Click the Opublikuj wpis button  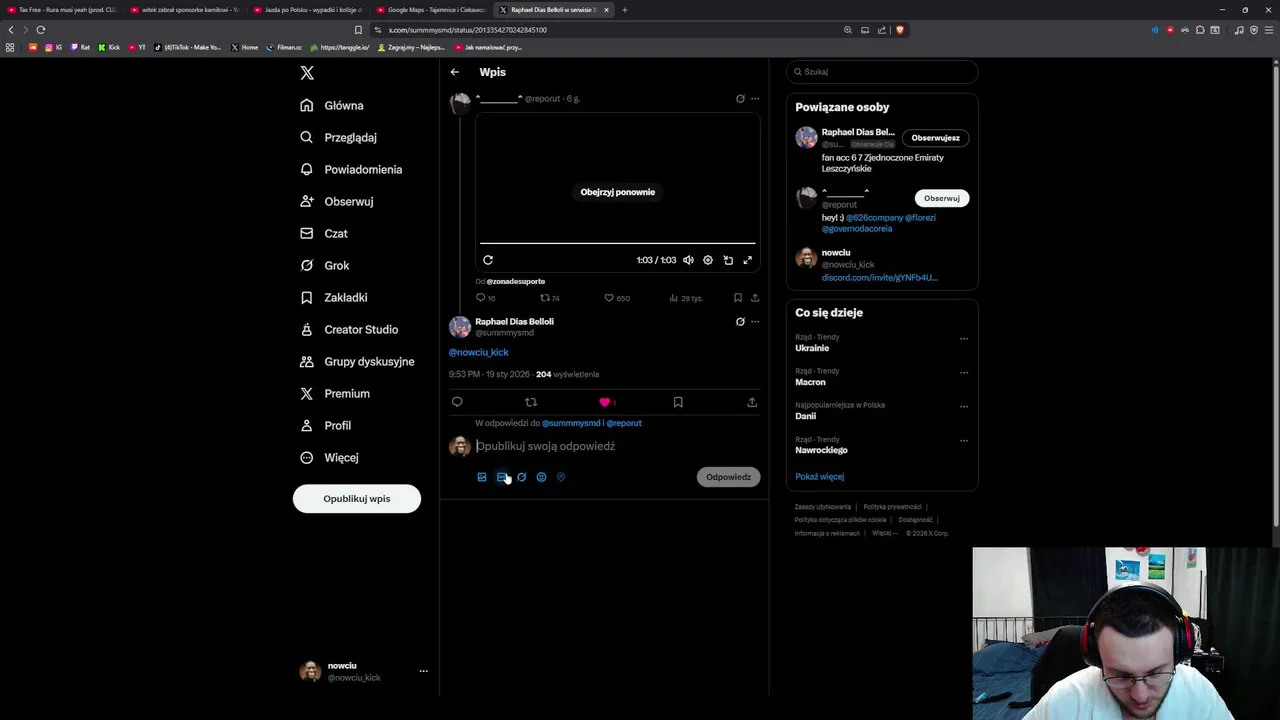point(357,498)
